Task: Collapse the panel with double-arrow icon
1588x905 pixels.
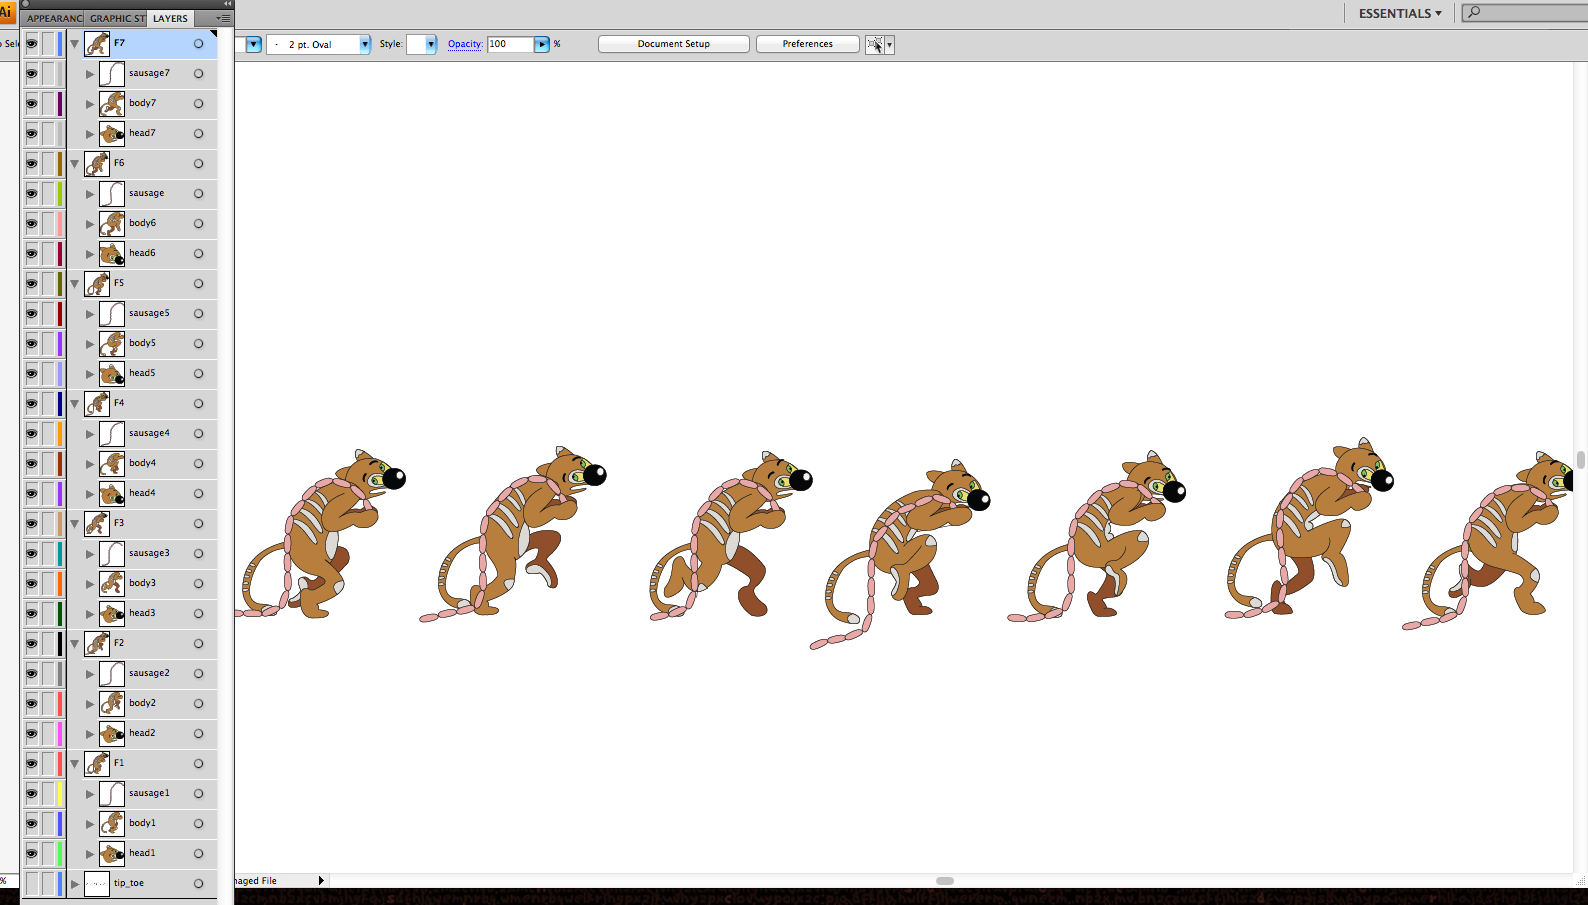Action: 227,4
